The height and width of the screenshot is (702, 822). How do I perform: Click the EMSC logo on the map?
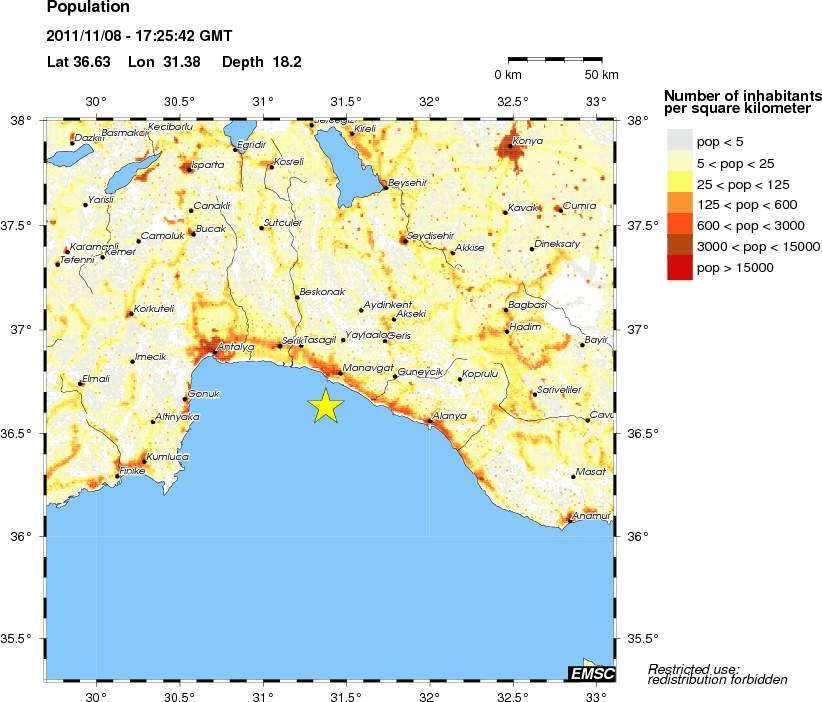pos(591,673)
